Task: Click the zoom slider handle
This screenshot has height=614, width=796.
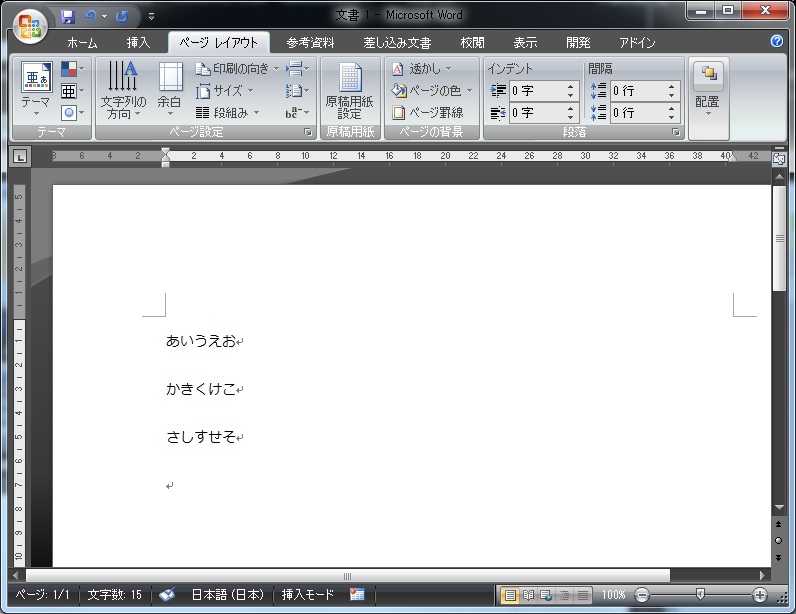Action: pos(700,595)
